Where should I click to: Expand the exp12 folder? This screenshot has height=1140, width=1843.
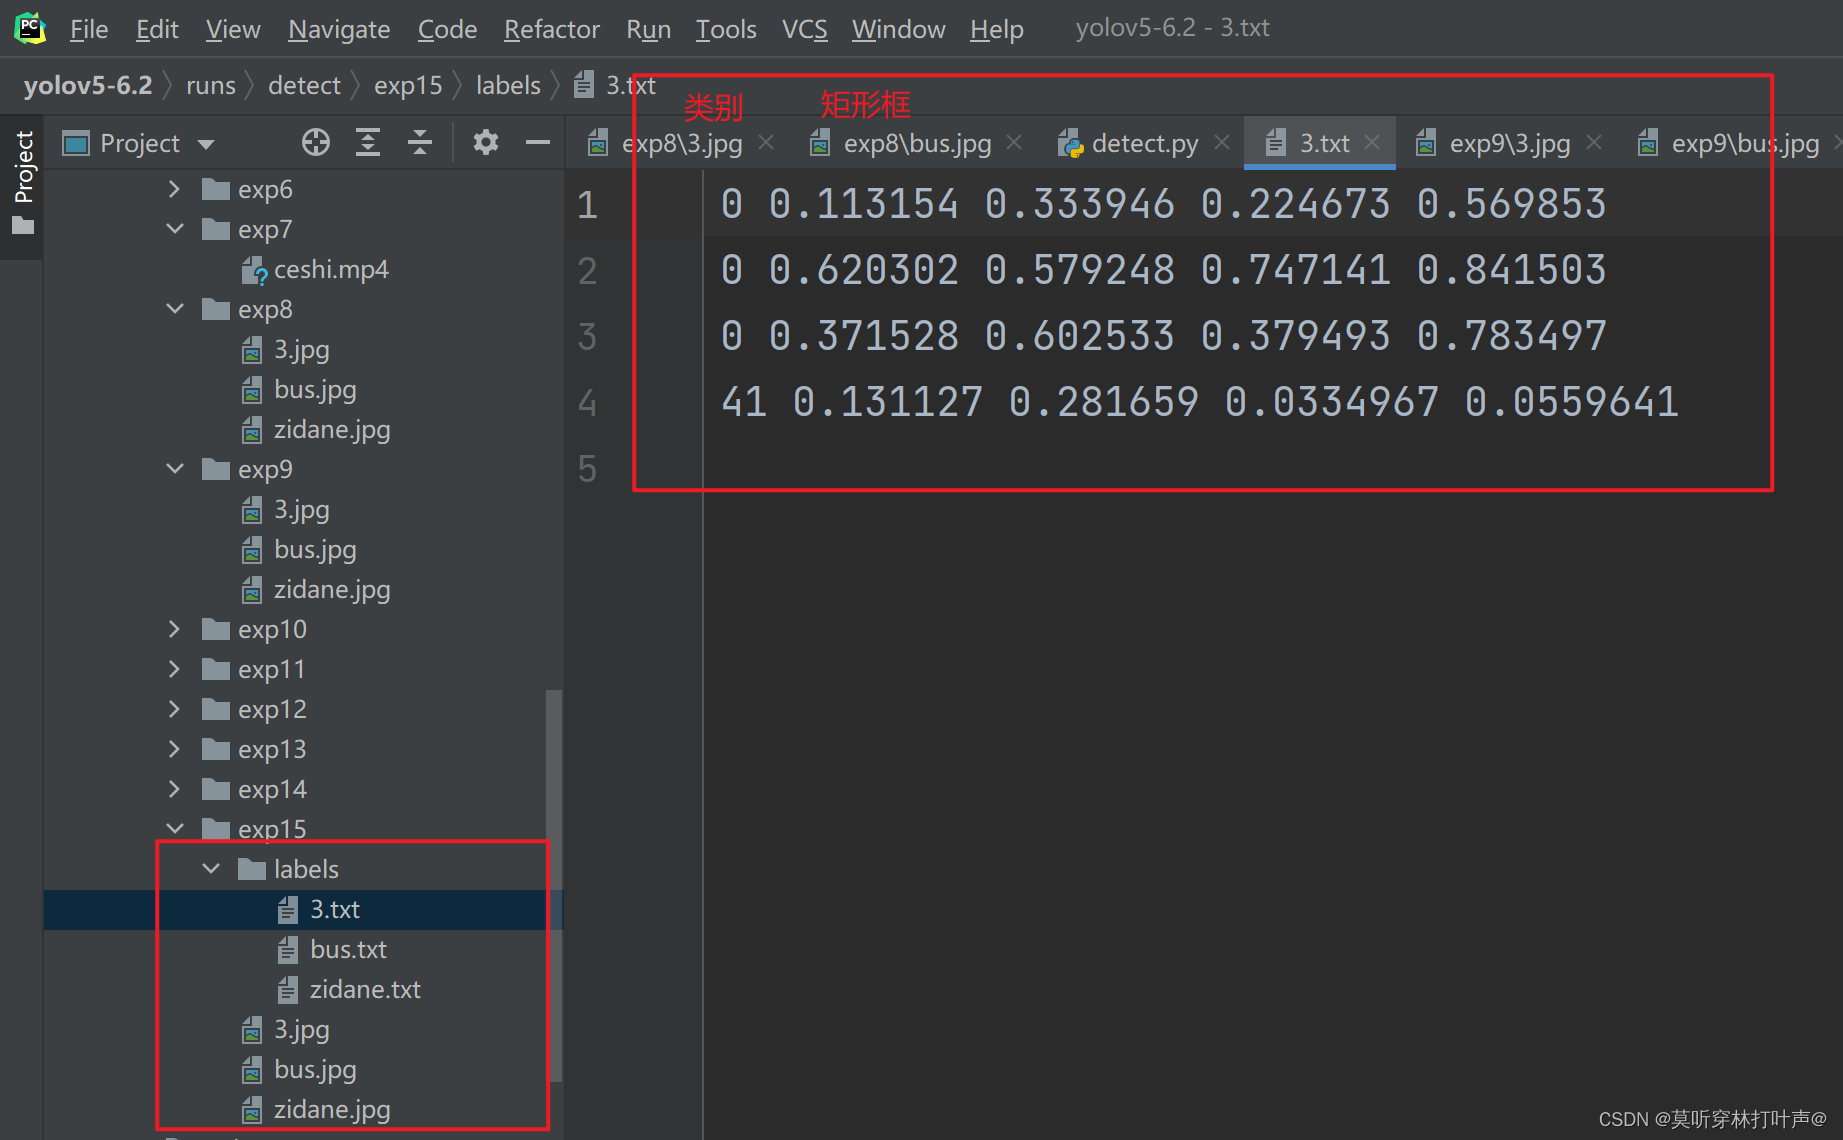point(175,709)
